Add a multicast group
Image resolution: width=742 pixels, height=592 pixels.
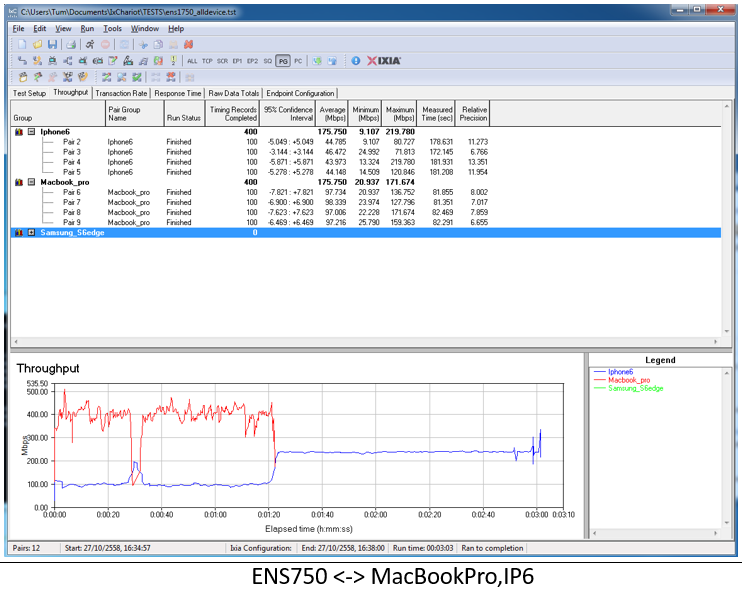68,61
